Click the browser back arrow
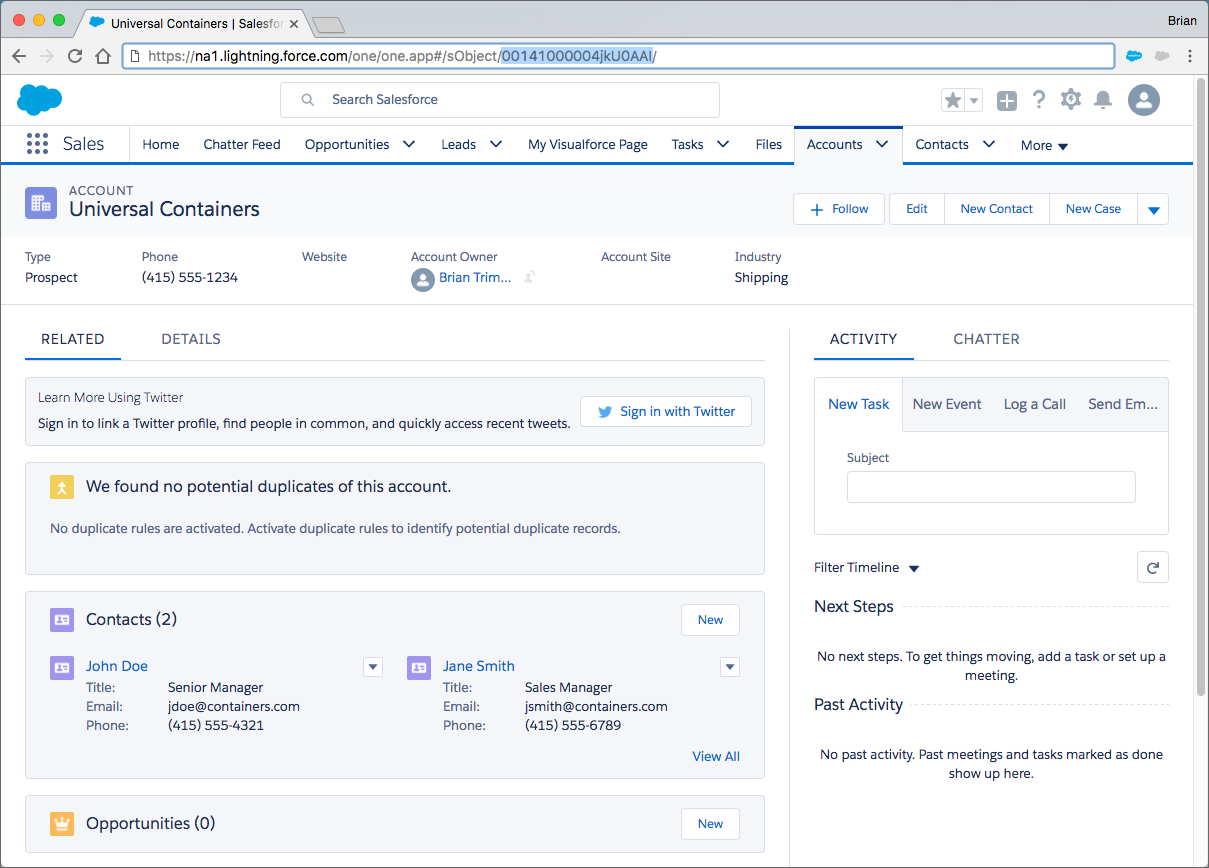This screenshot has height=868, width=1209. click(19, 56)
